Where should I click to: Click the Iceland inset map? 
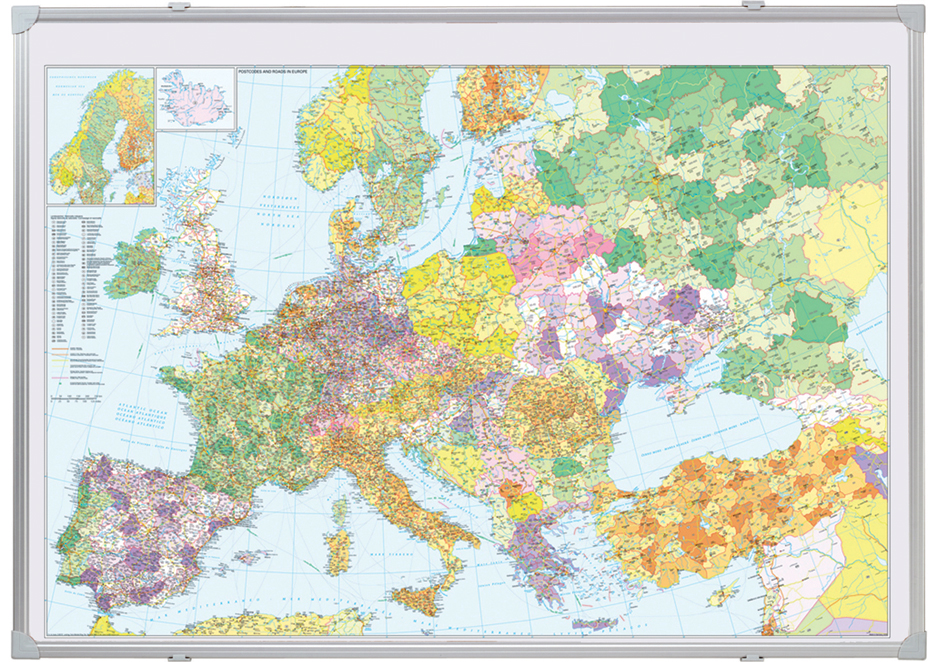pos(196,99)
